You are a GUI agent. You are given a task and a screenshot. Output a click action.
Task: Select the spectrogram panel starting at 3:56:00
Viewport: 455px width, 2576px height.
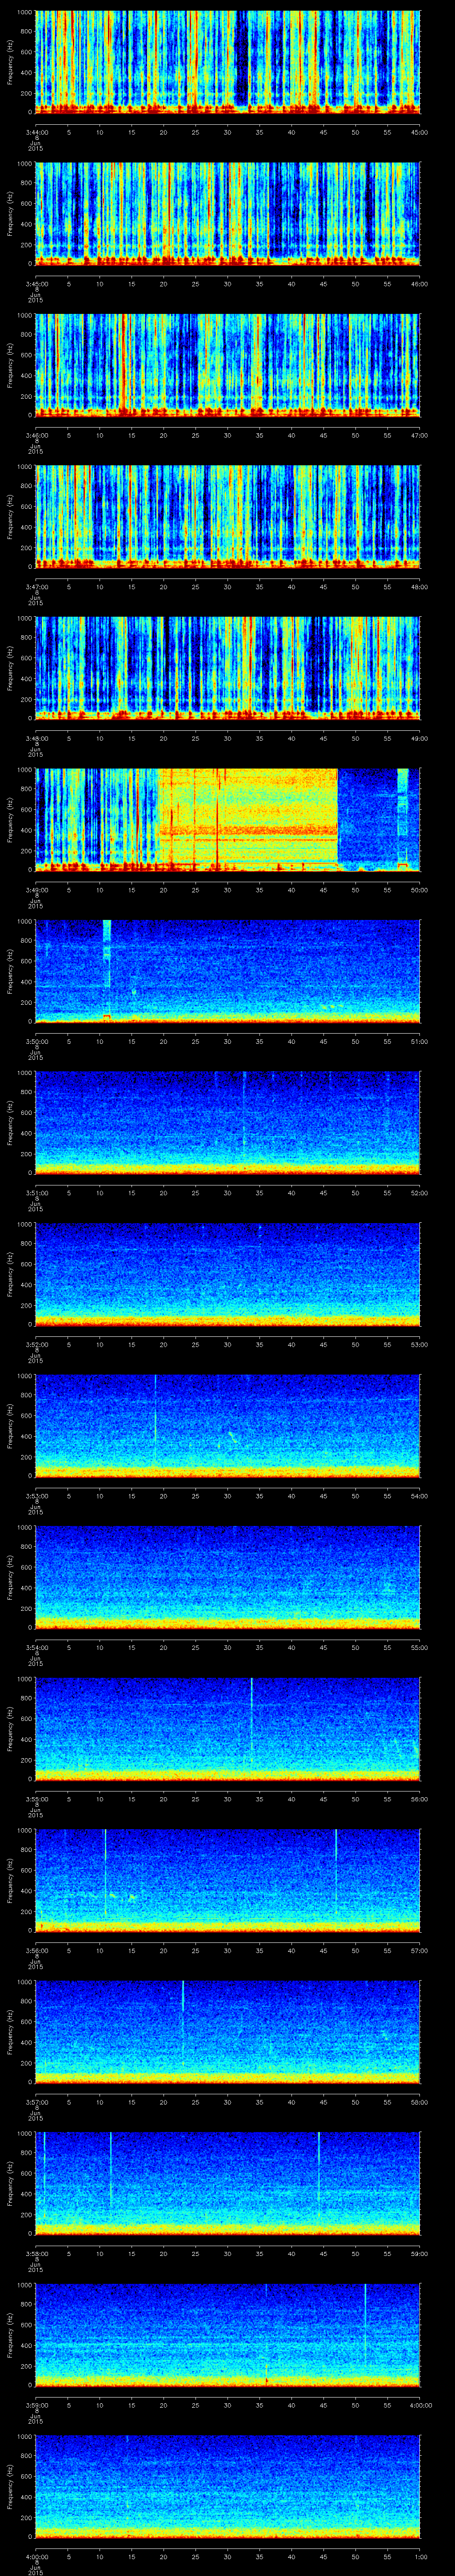click(x=228, y=1880)
